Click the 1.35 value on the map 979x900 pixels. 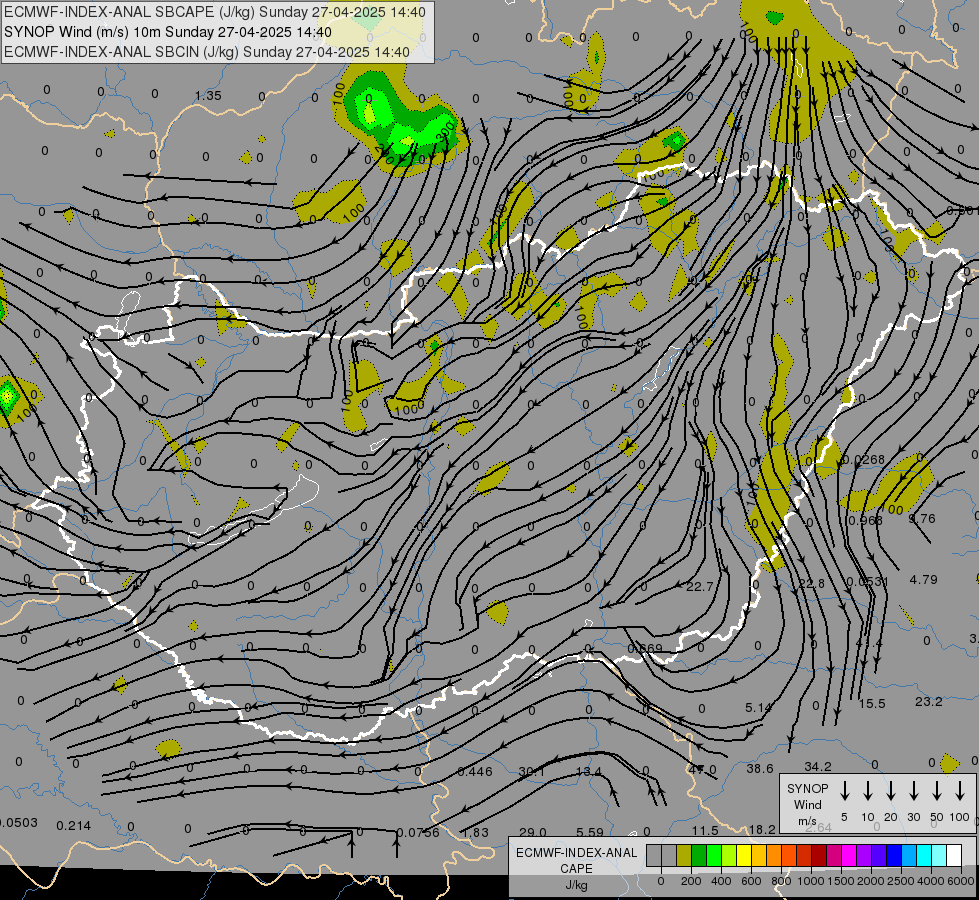click(208, 96)
